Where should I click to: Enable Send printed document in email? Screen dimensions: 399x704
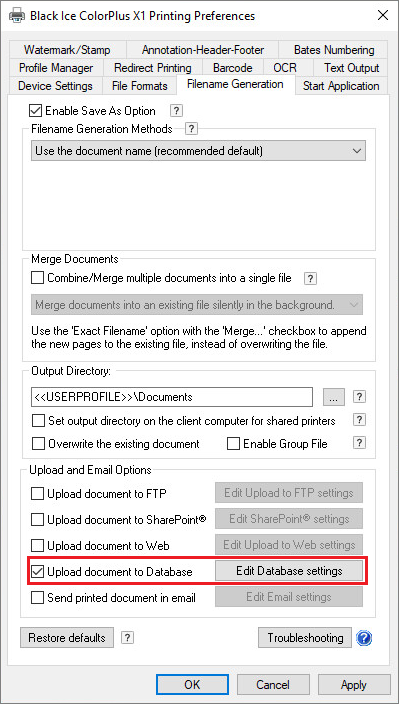(x=38, y=598)
